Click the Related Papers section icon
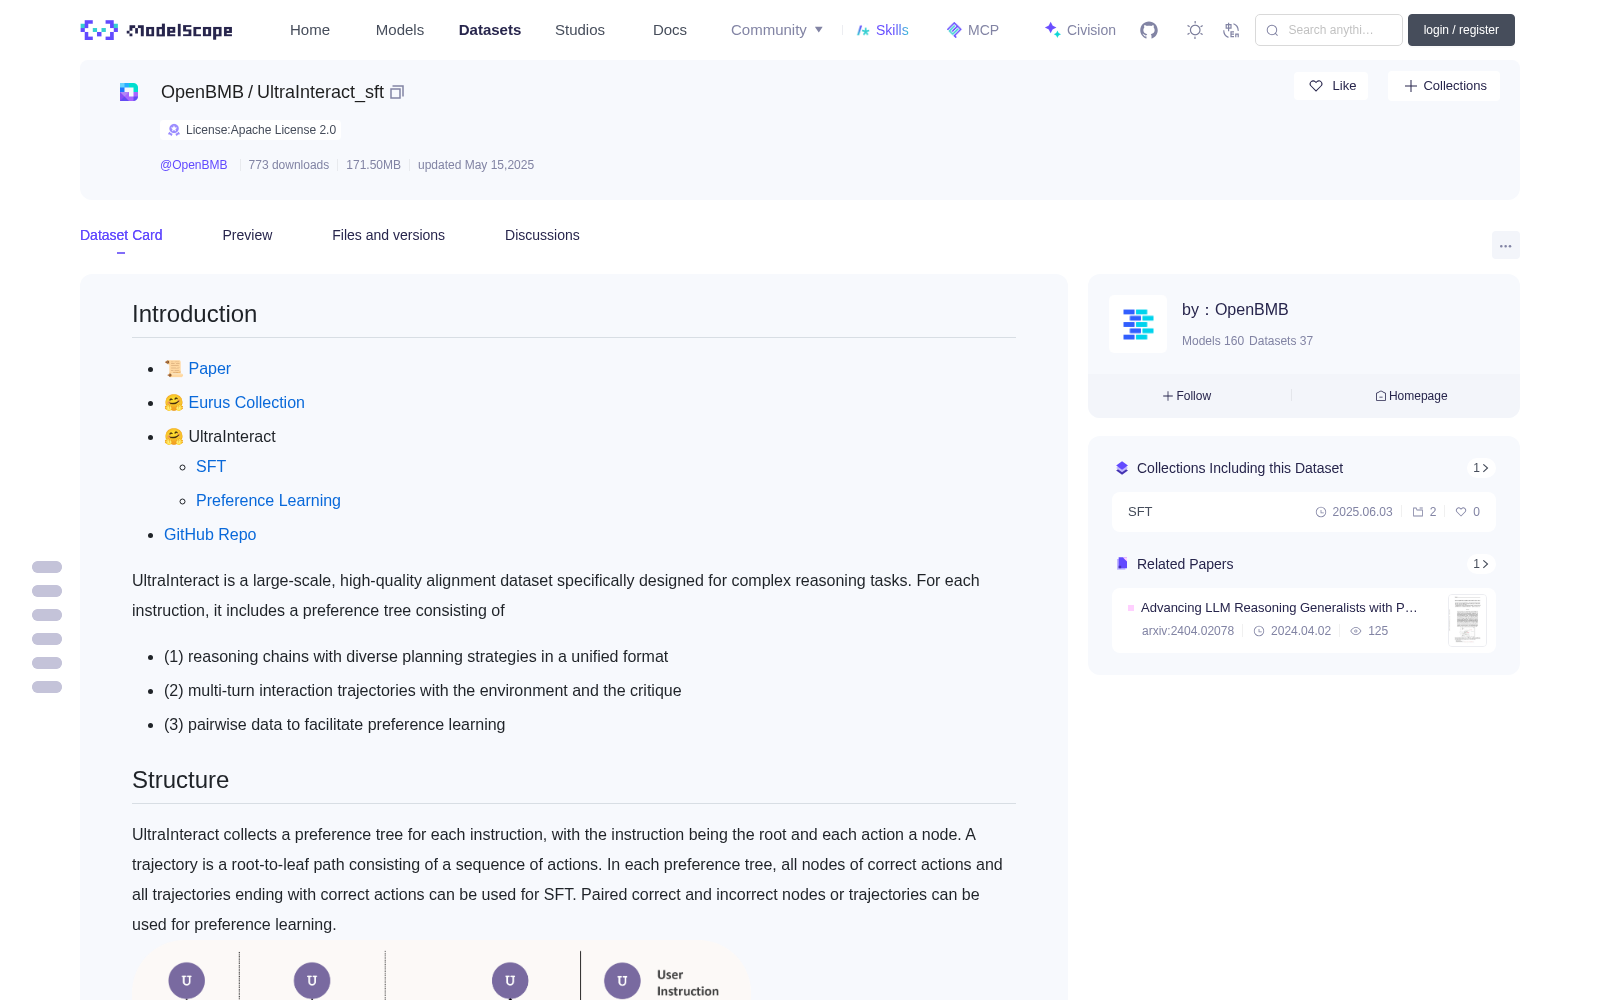1600x1000 pixels. 1122,564
